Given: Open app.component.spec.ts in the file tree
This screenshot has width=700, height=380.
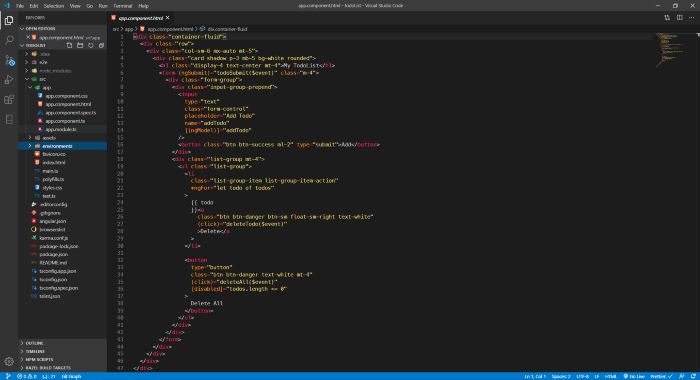Looking at the screenshot, I should point(62,113).
